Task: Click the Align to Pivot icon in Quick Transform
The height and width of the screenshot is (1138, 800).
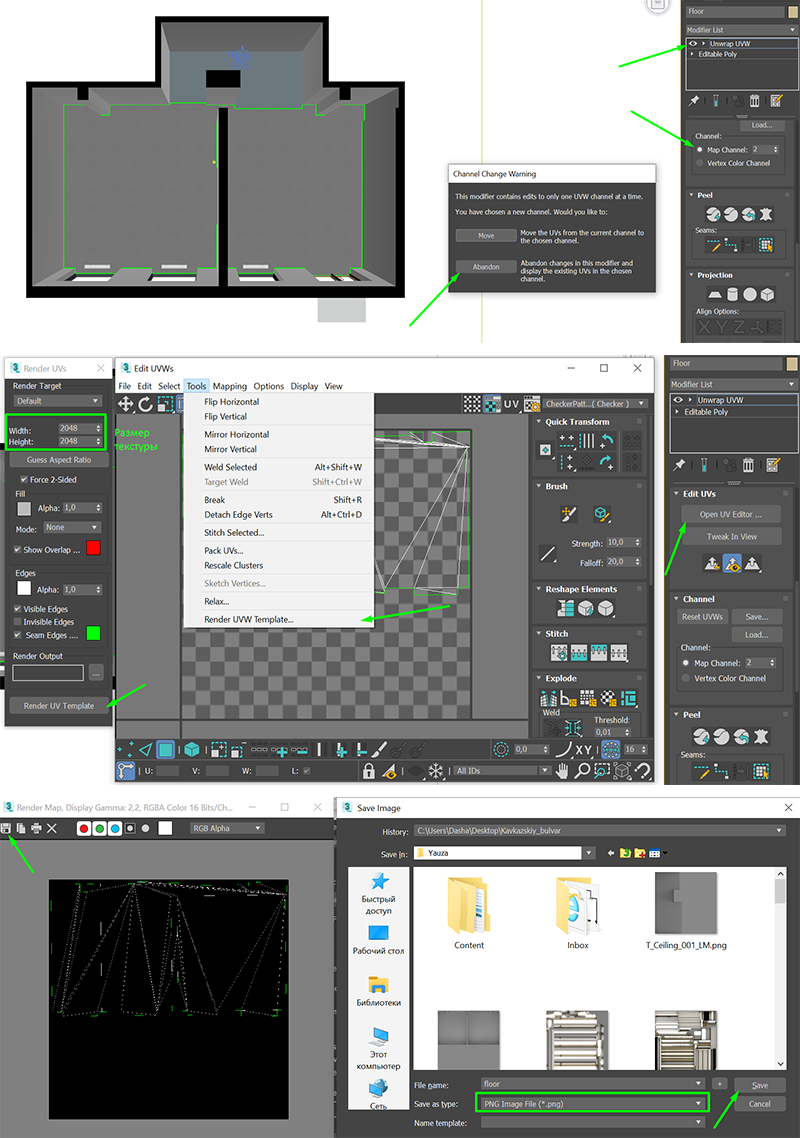Action: pyautogui.click(x=545, y=450)
